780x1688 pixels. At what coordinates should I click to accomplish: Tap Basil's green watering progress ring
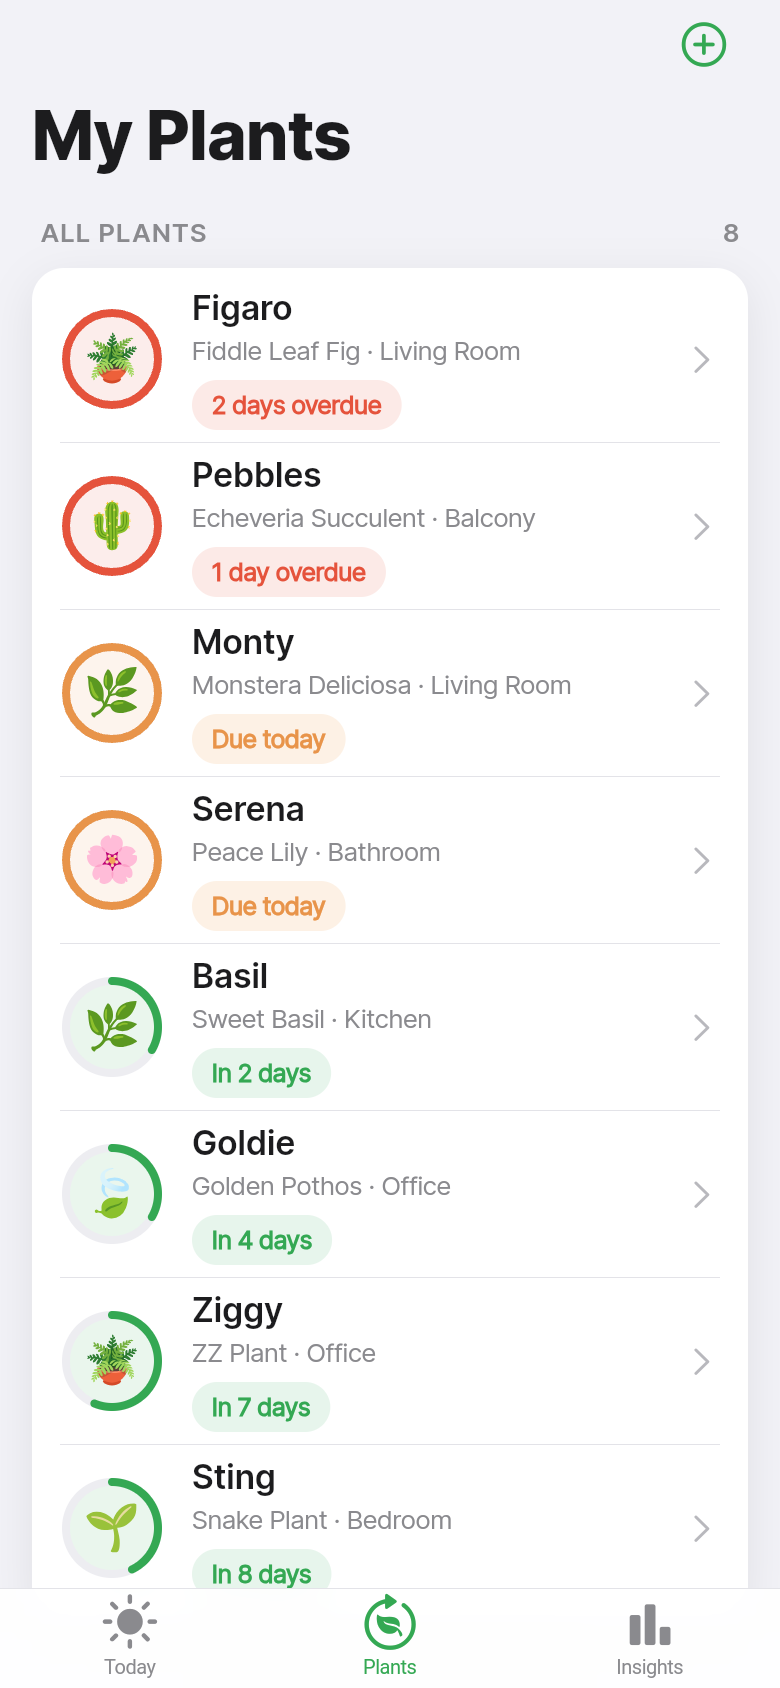tap(112, 1027)
